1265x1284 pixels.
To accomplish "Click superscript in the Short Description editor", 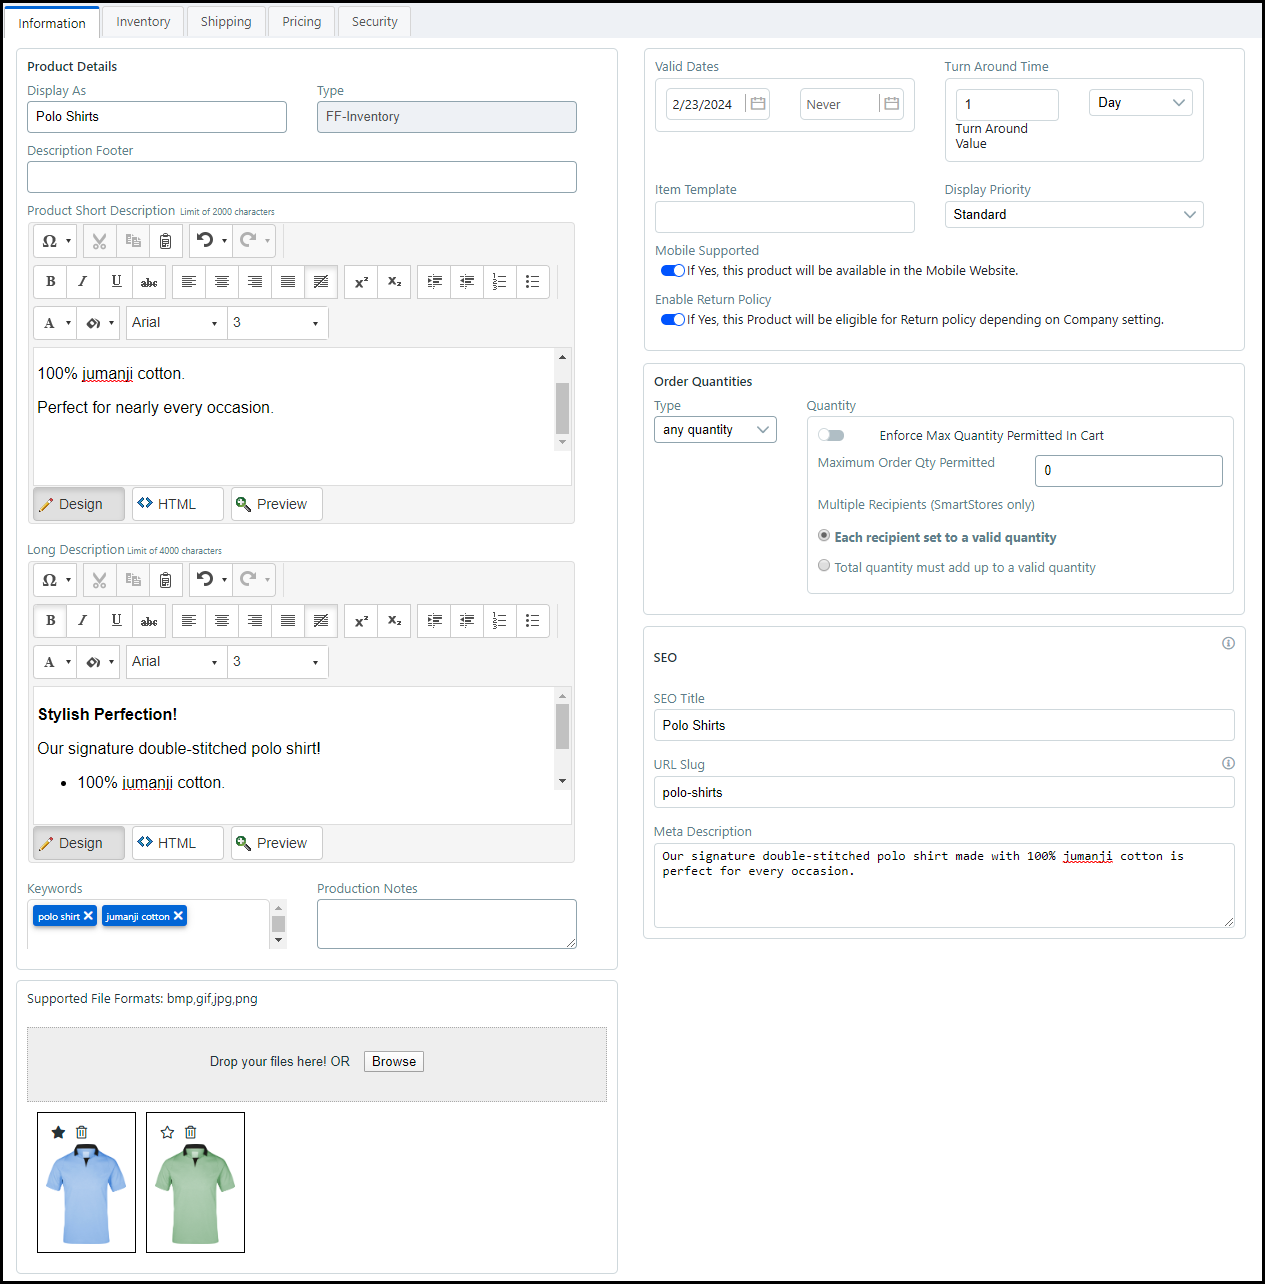I will click(361, 282).
